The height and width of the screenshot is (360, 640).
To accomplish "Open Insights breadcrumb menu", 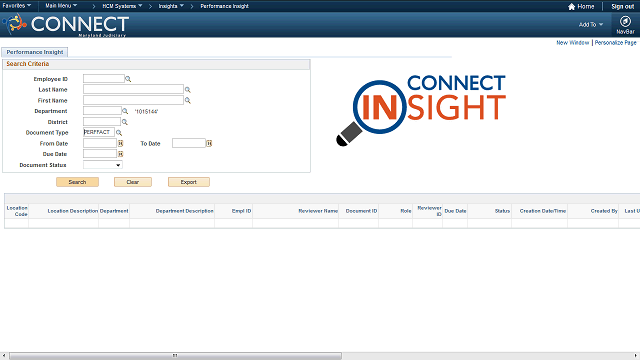I will (x=171, y=6).
